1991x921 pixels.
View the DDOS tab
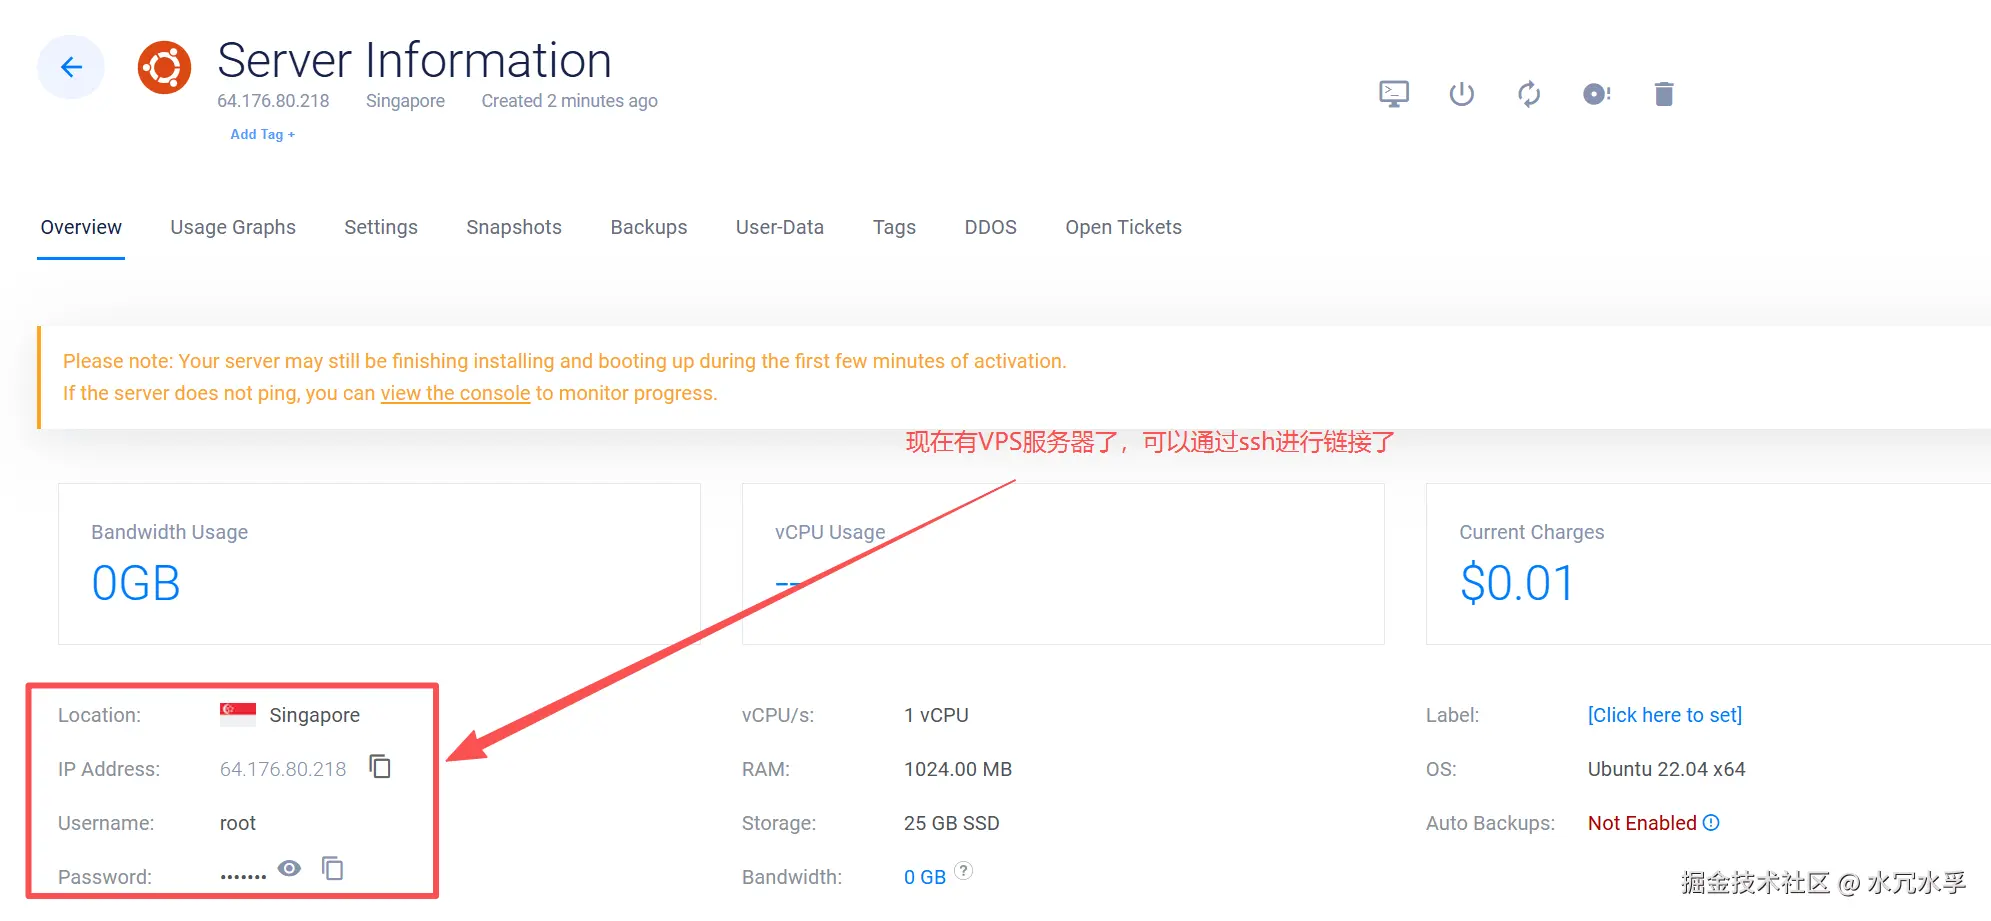[991, 227]
